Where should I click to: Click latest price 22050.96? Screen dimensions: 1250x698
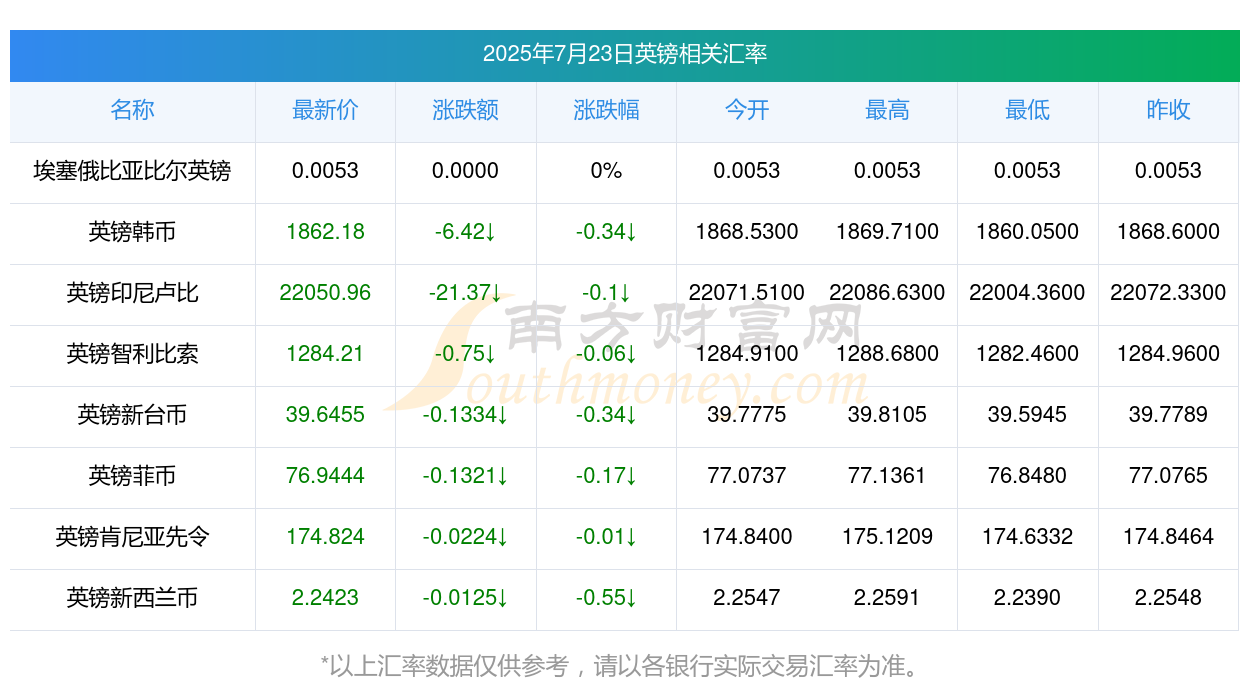325,293
